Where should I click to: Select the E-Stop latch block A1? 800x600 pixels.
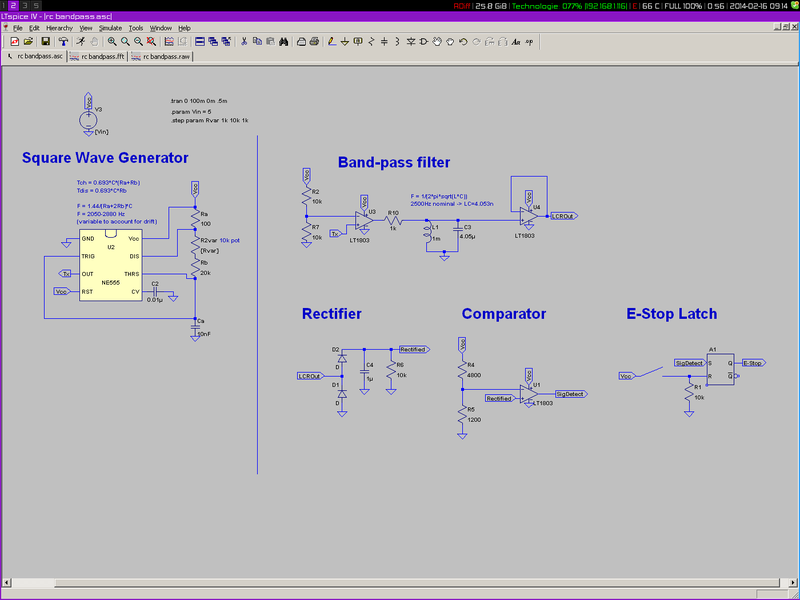[722, 369]
